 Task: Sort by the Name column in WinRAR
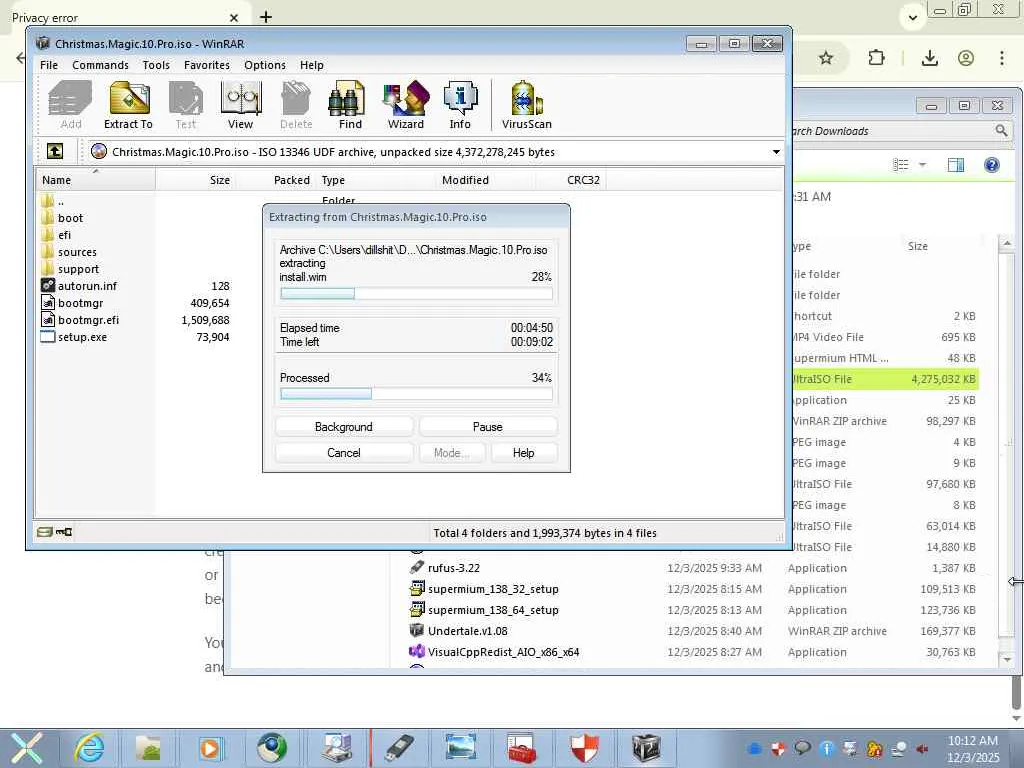tap(95, 180)
